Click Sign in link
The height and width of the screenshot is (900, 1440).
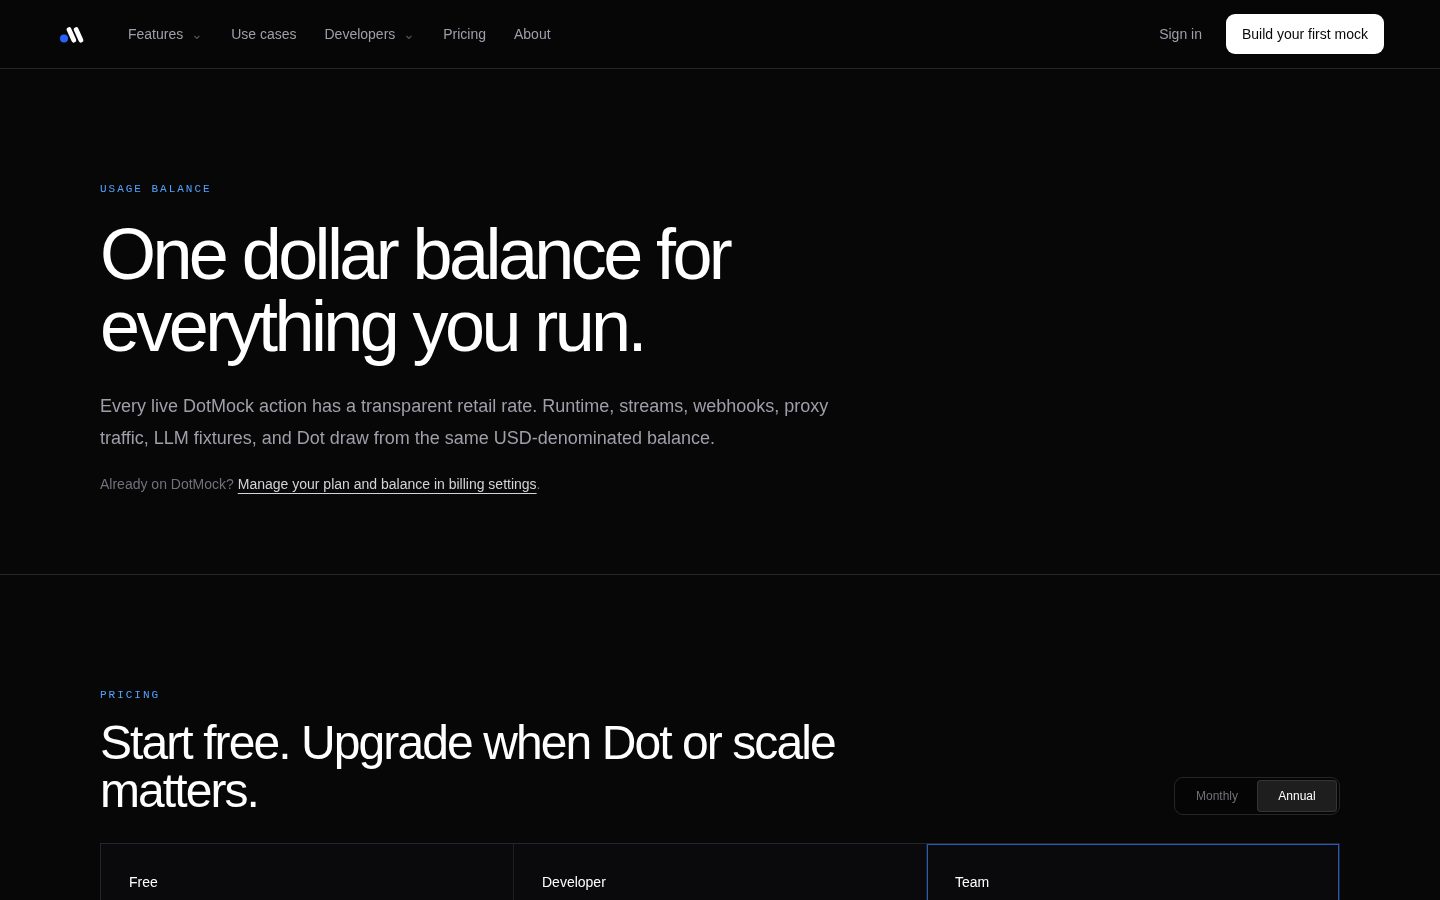click(x=1180, y=34)
